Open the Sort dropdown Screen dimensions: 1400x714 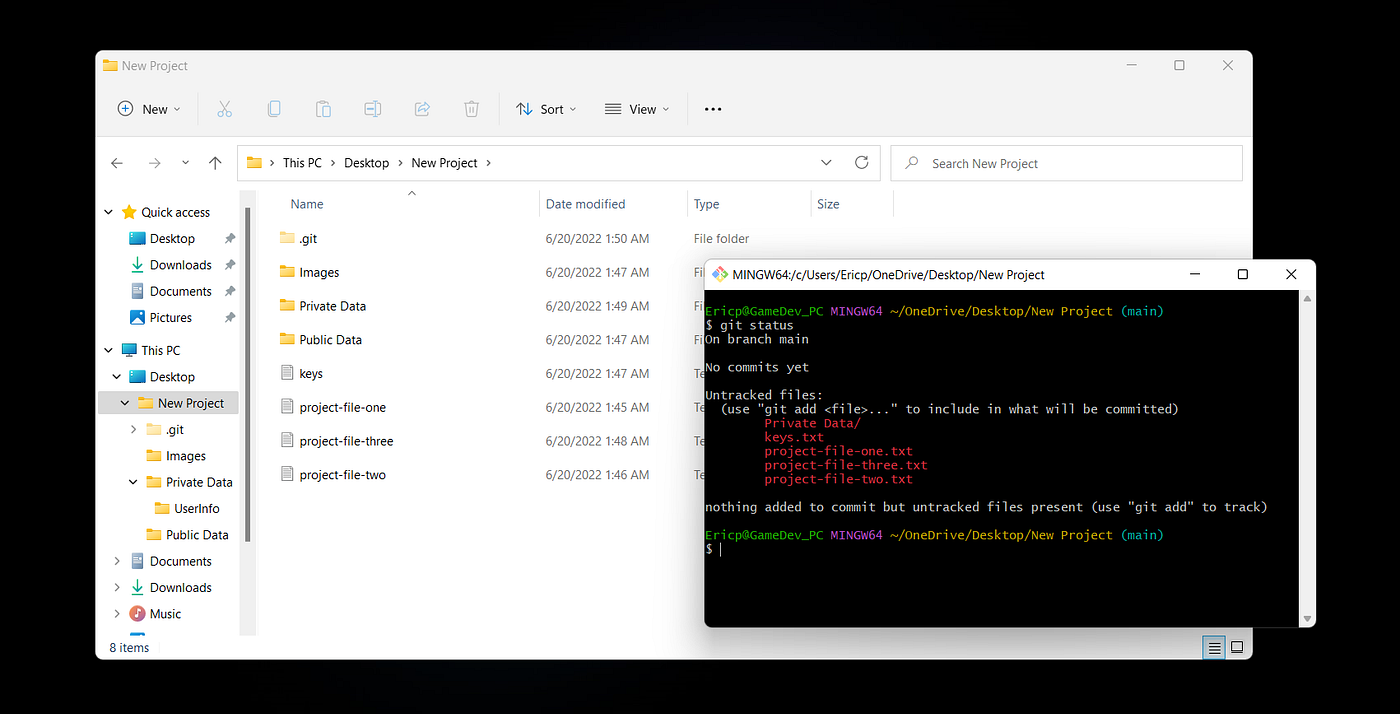coord(545,109)
